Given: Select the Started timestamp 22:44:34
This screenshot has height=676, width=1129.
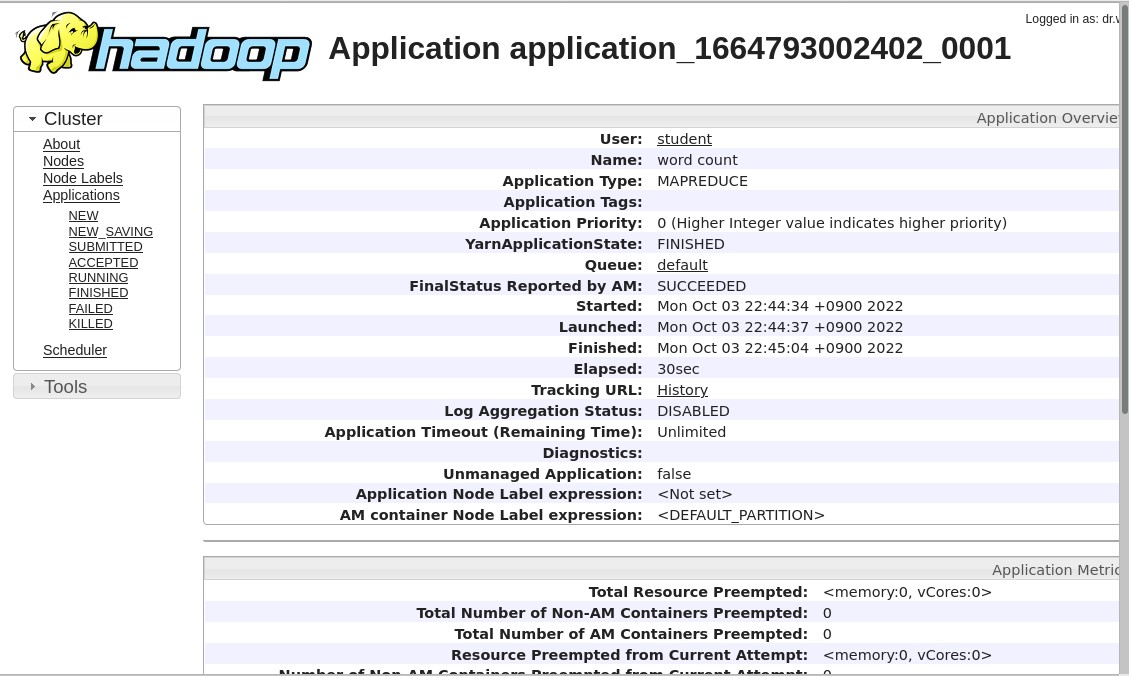Looking at the screenshot, I should tap(780, 306).
